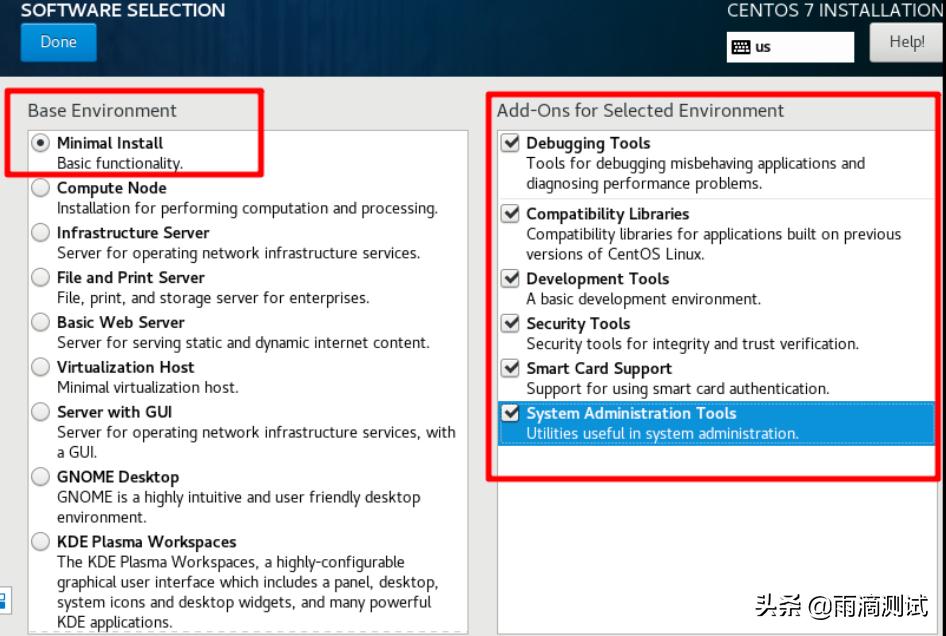Choose Basic Web Server environment
This screenshot has height=636, width=946.
pos(41,322)
